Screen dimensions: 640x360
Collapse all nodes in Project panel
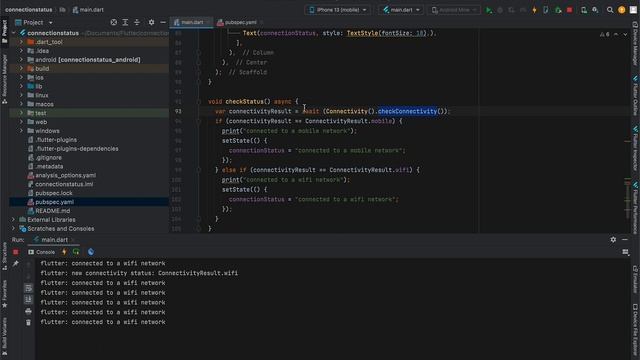tap(137, 22)
